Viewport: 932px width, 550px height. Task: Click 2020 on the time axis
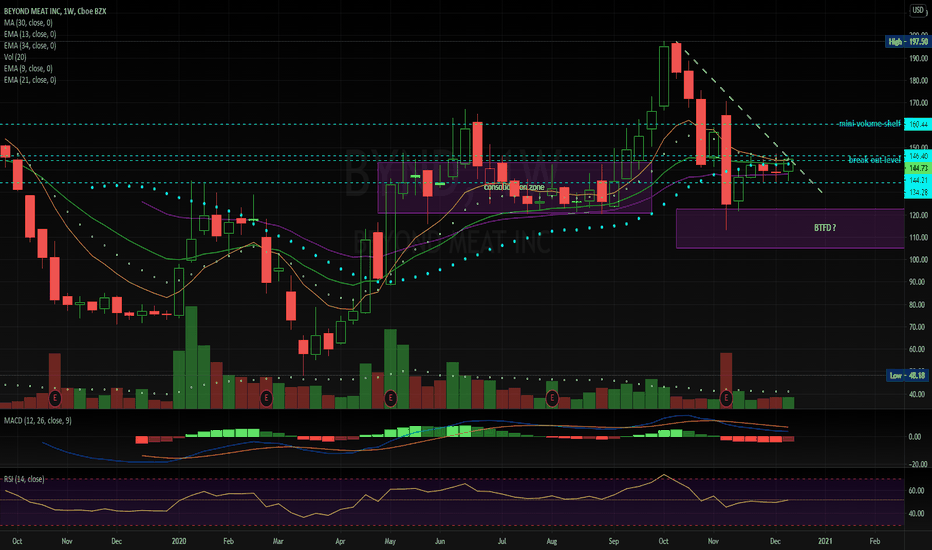178,541
